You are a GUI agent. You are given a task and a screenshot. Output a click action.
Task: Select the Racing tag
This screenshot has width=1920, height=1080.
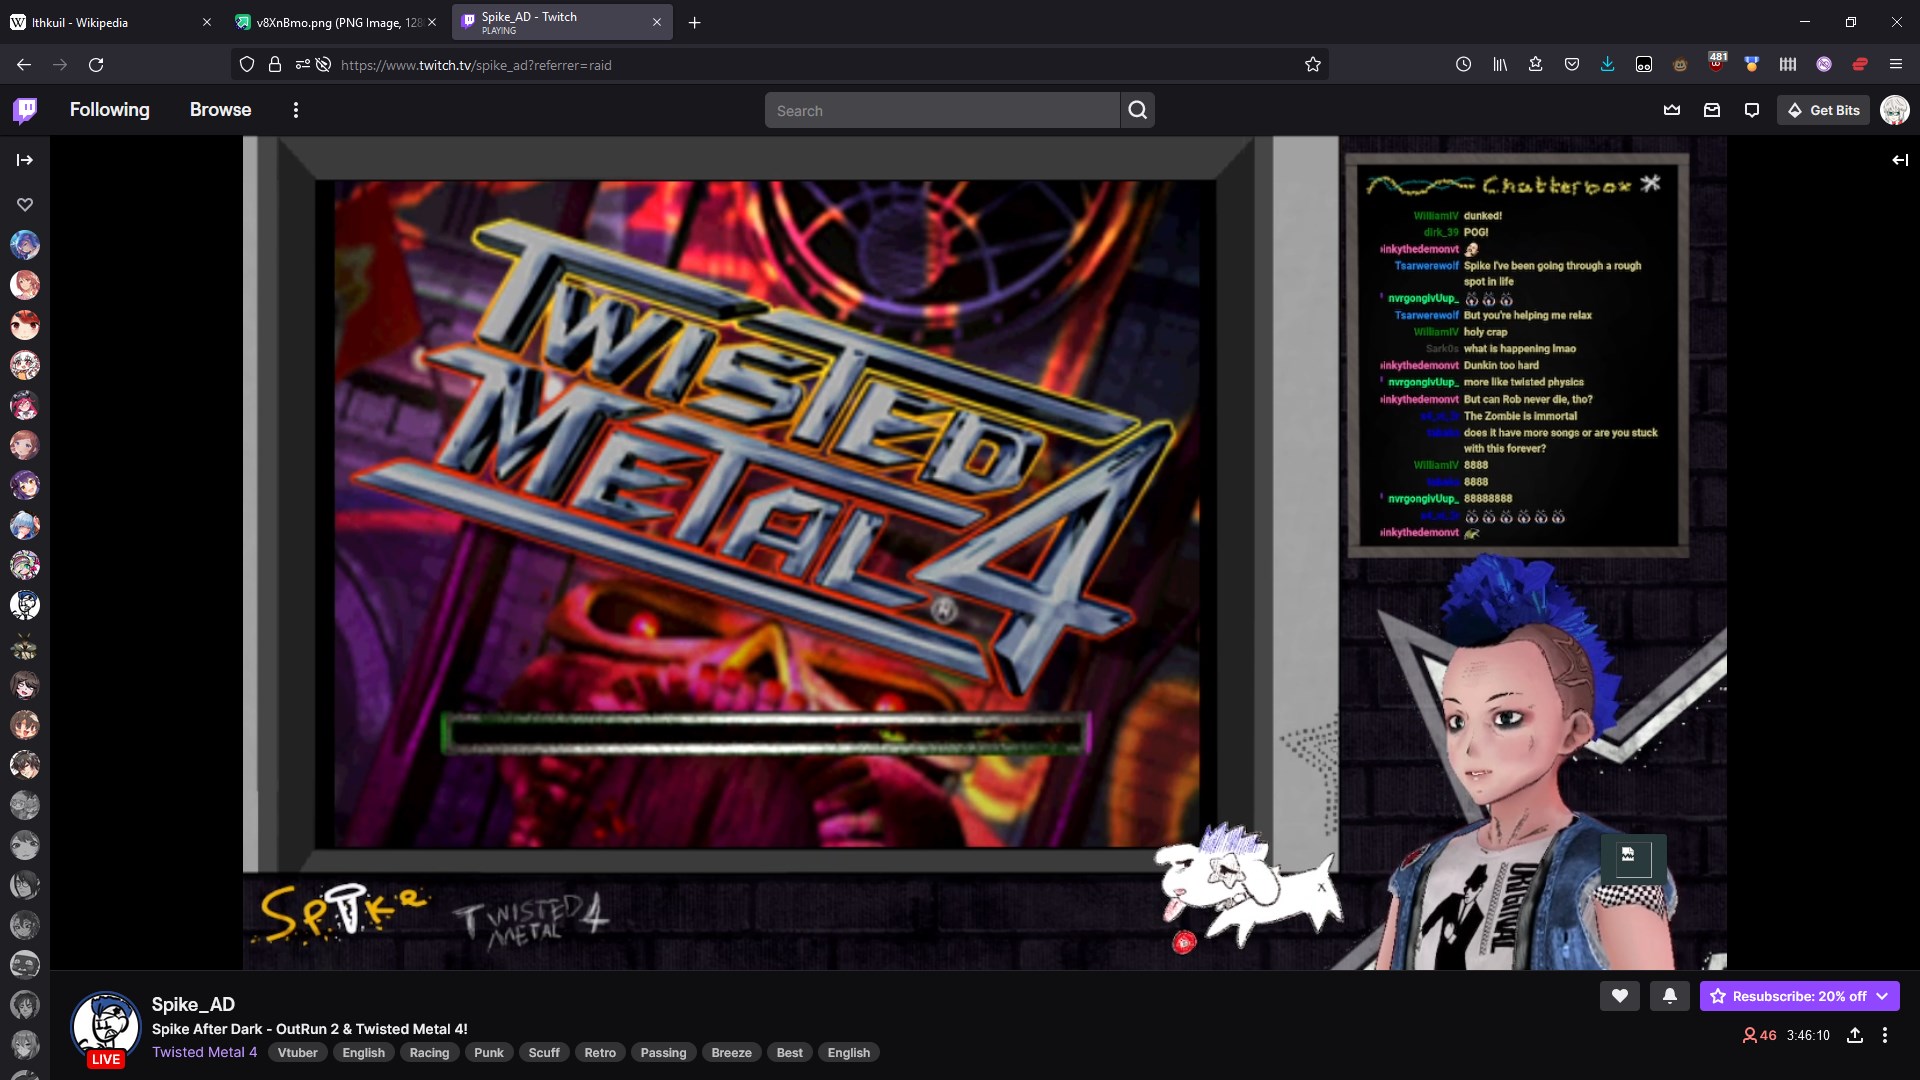(x=429, y=1052)
